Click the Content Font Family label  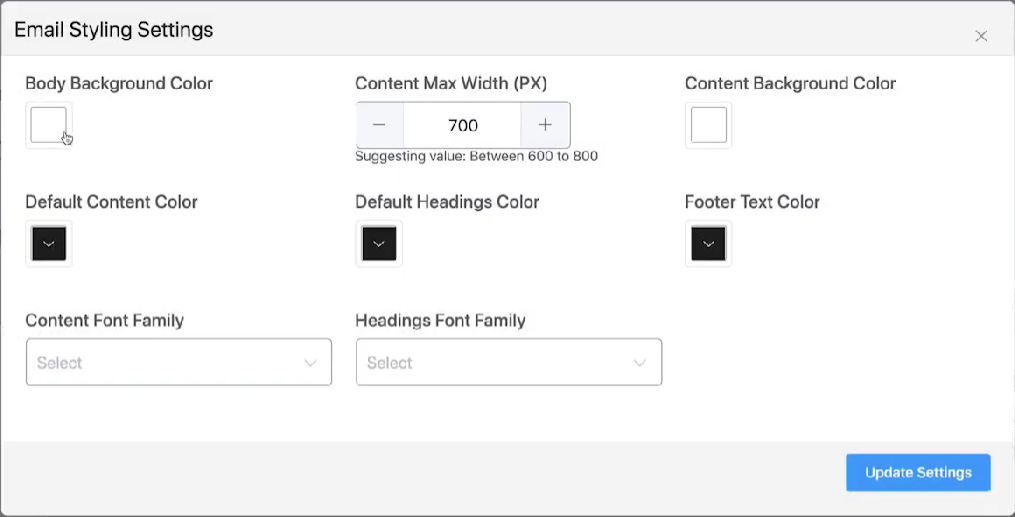[x=104, y=321]
